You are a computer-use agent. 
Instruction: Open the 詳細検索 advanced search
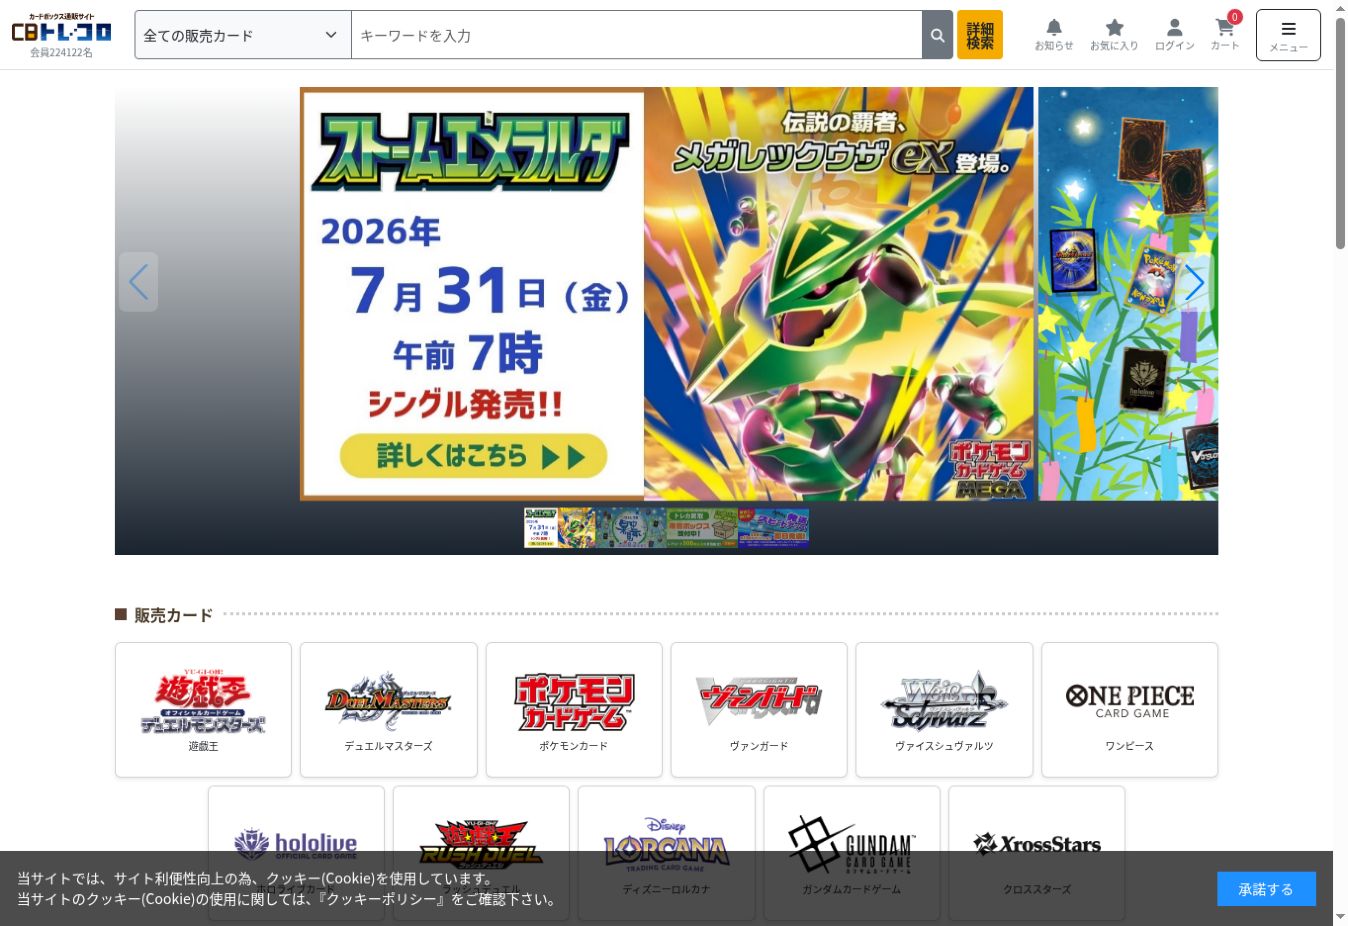click(x=980, y=35)
